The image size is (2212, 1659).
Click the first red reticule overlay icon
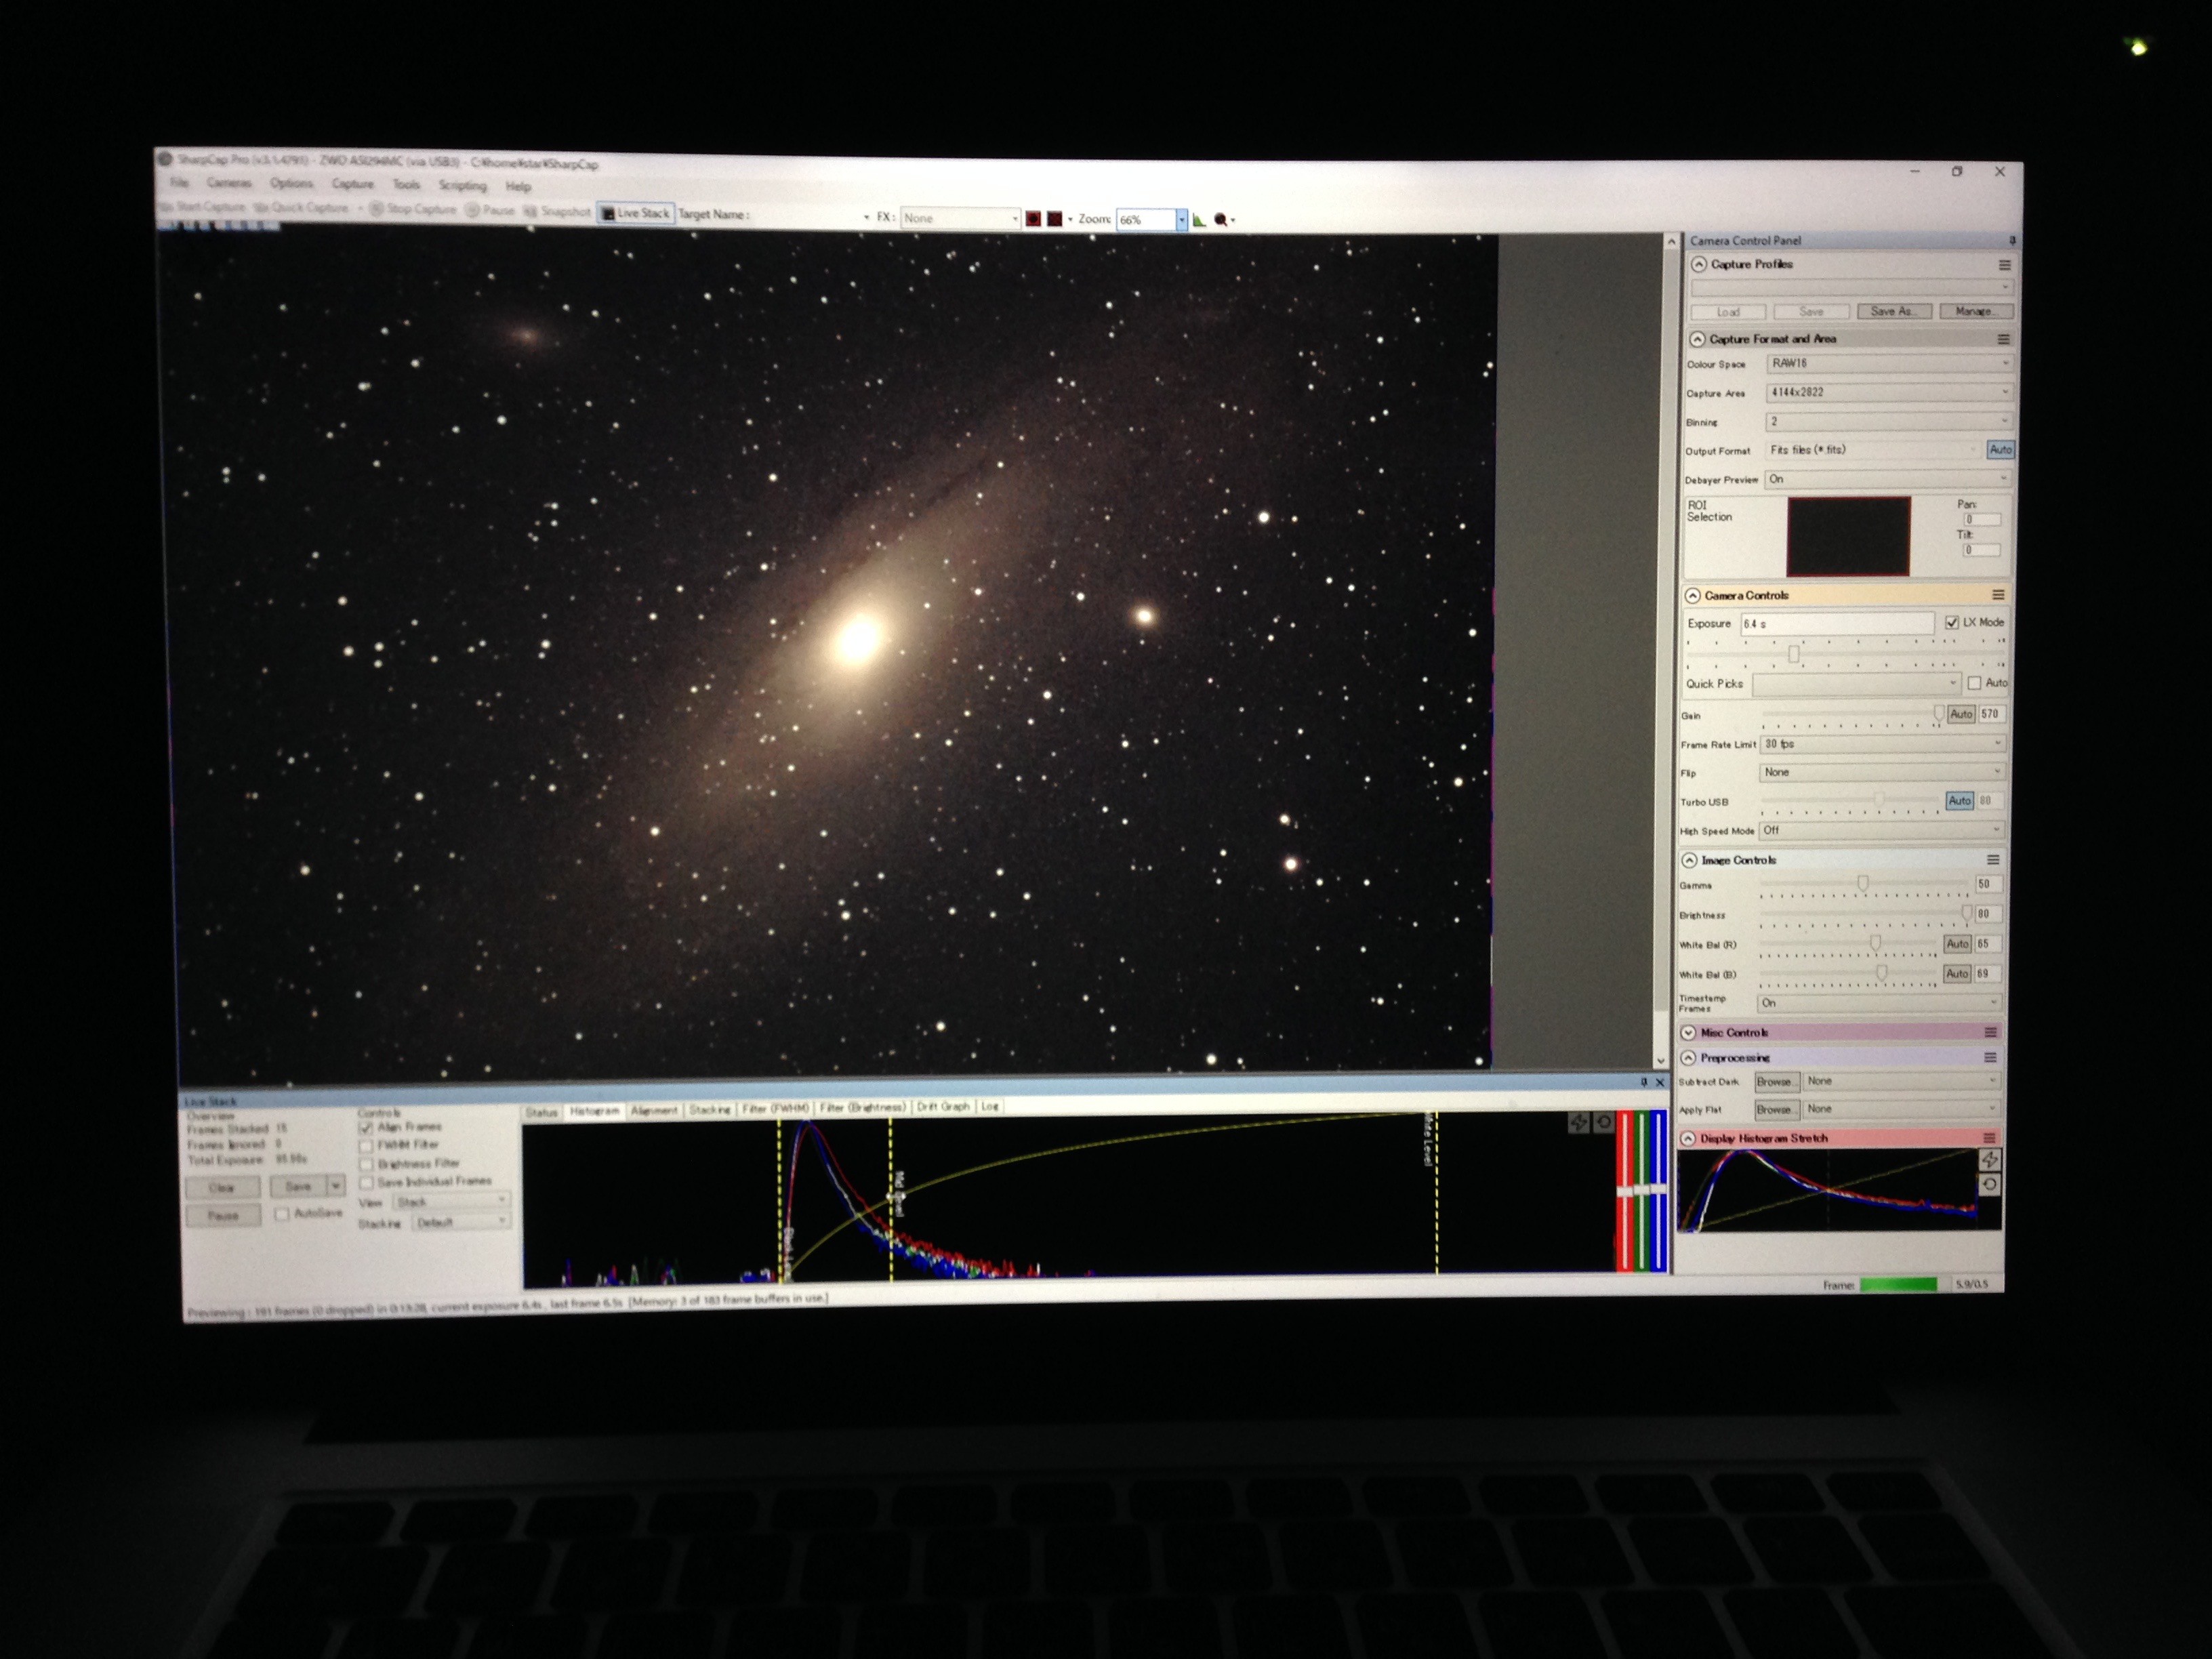[1033, 218]
